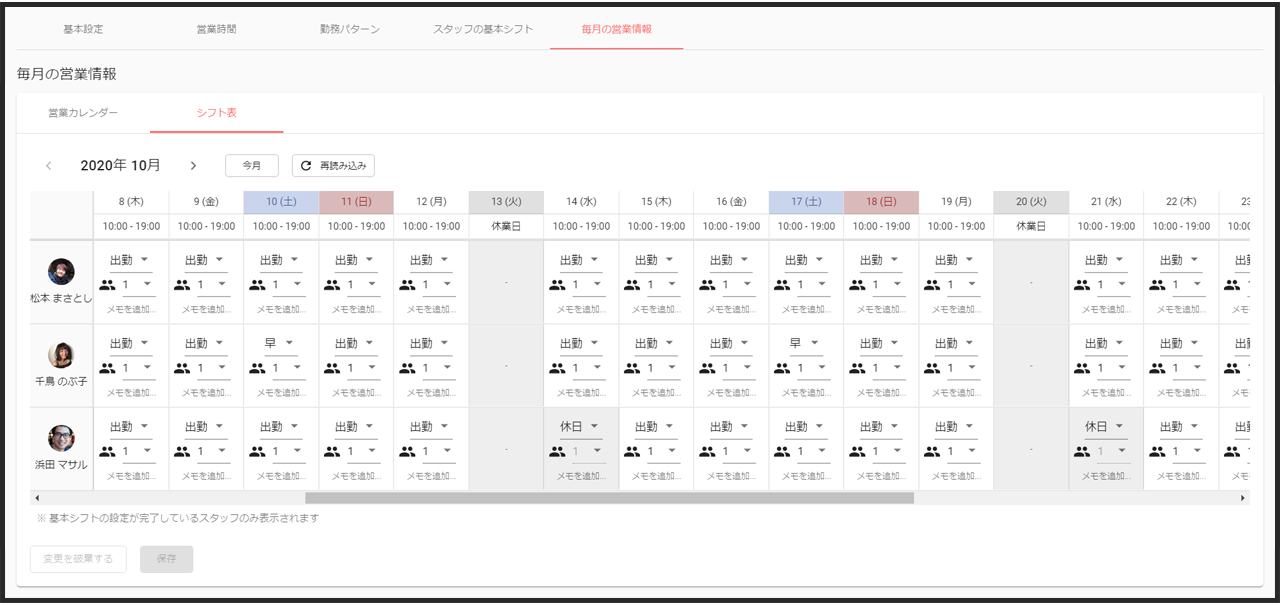
Task: Click people icon for 千鳥 on 14 (水)
Action: 557,368
